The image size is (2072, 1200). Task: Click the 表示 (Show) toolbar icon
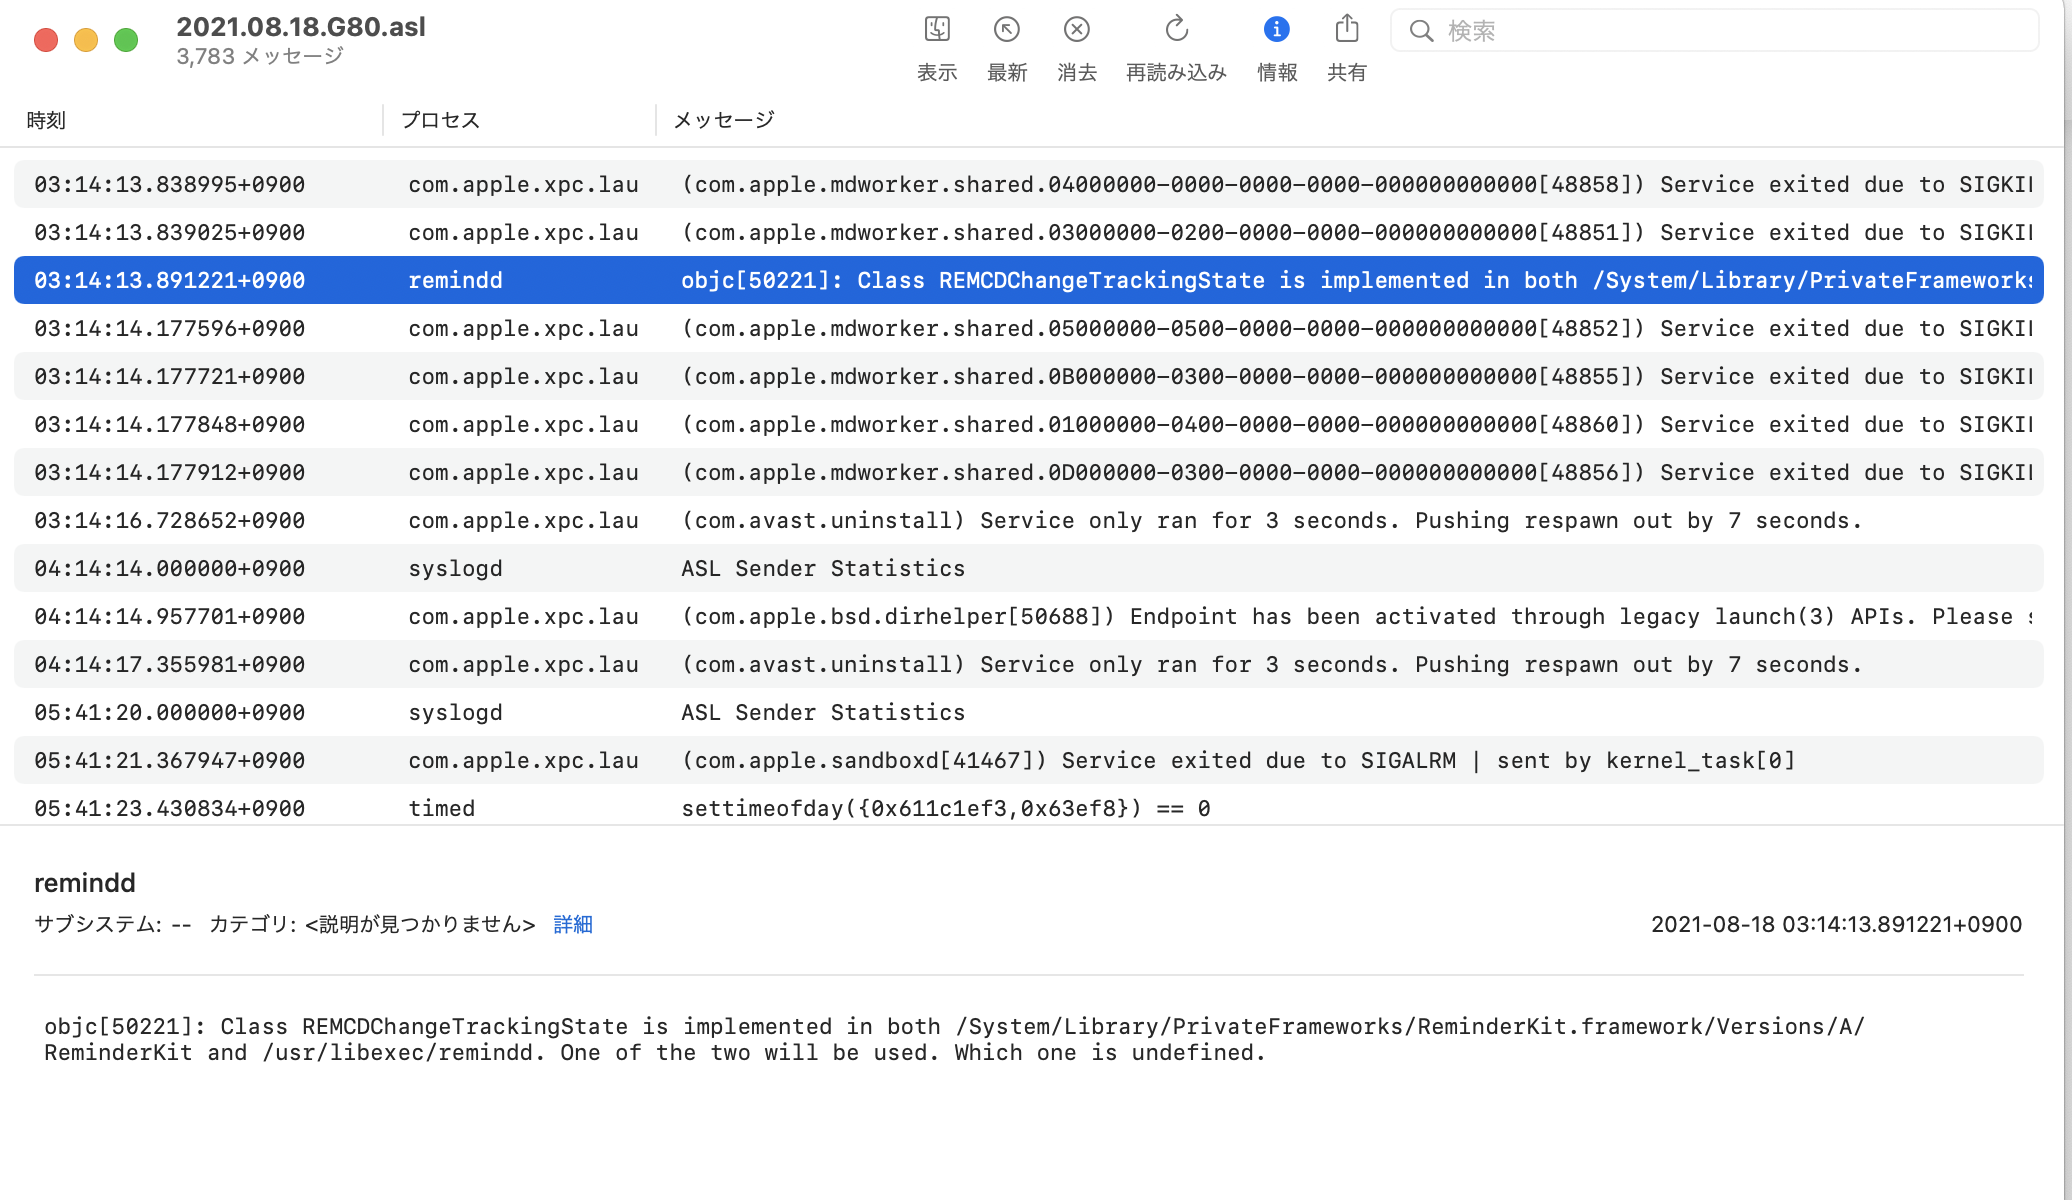coord(937,30)
